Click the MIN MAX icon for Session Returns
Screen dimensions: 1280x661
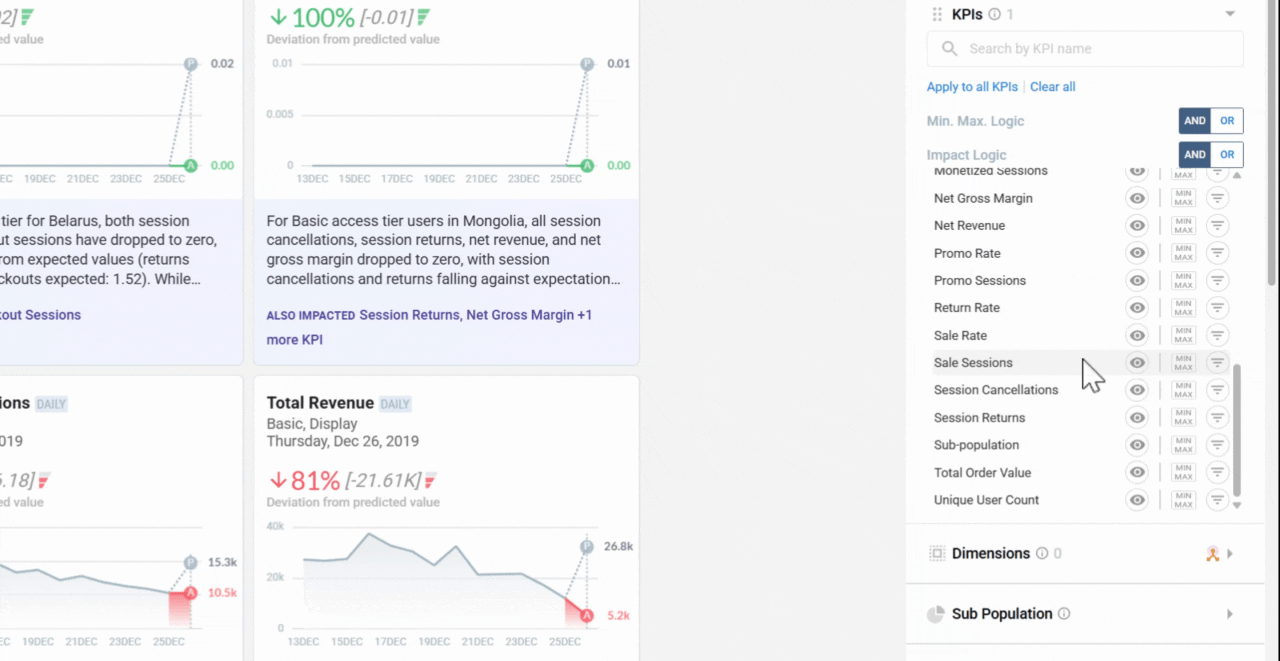(x=1184, y=418)
